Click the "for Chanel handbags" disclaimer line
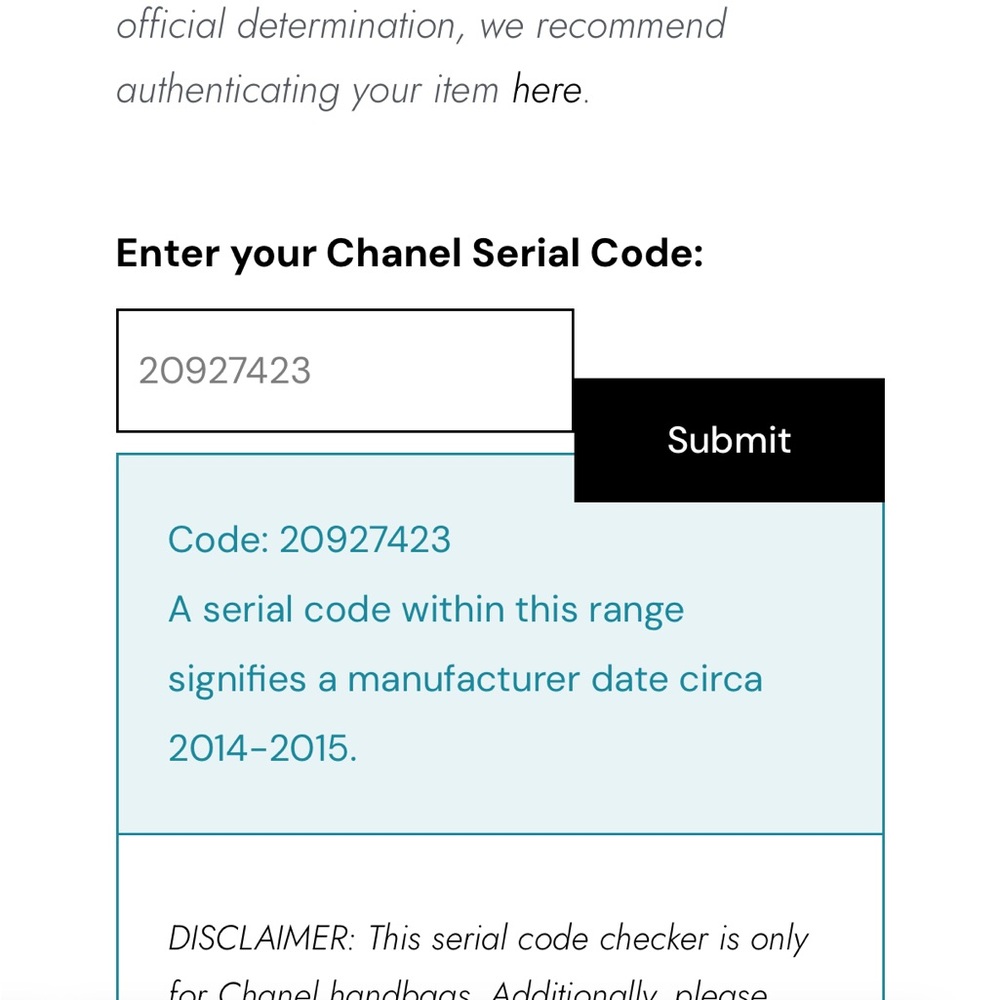The height and width of the screenshot is (1000, 1000). click(320, 990)
